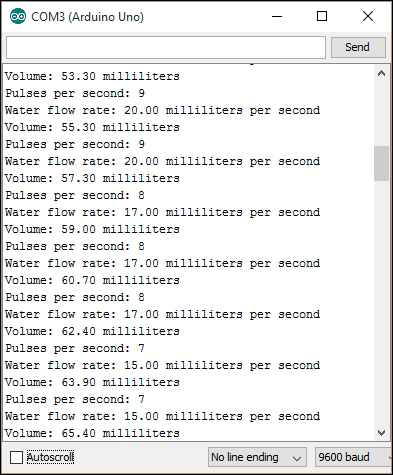This screenshot has width=393, height=475.
Task: Open the No line ending dropdown
Action: 257,457
